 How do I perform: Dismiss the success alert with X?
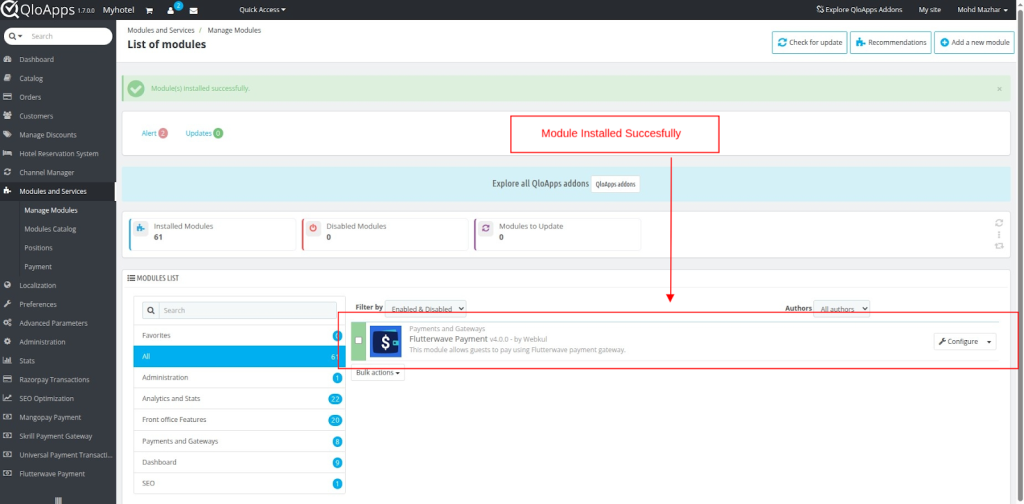click(x=999, y=89)
